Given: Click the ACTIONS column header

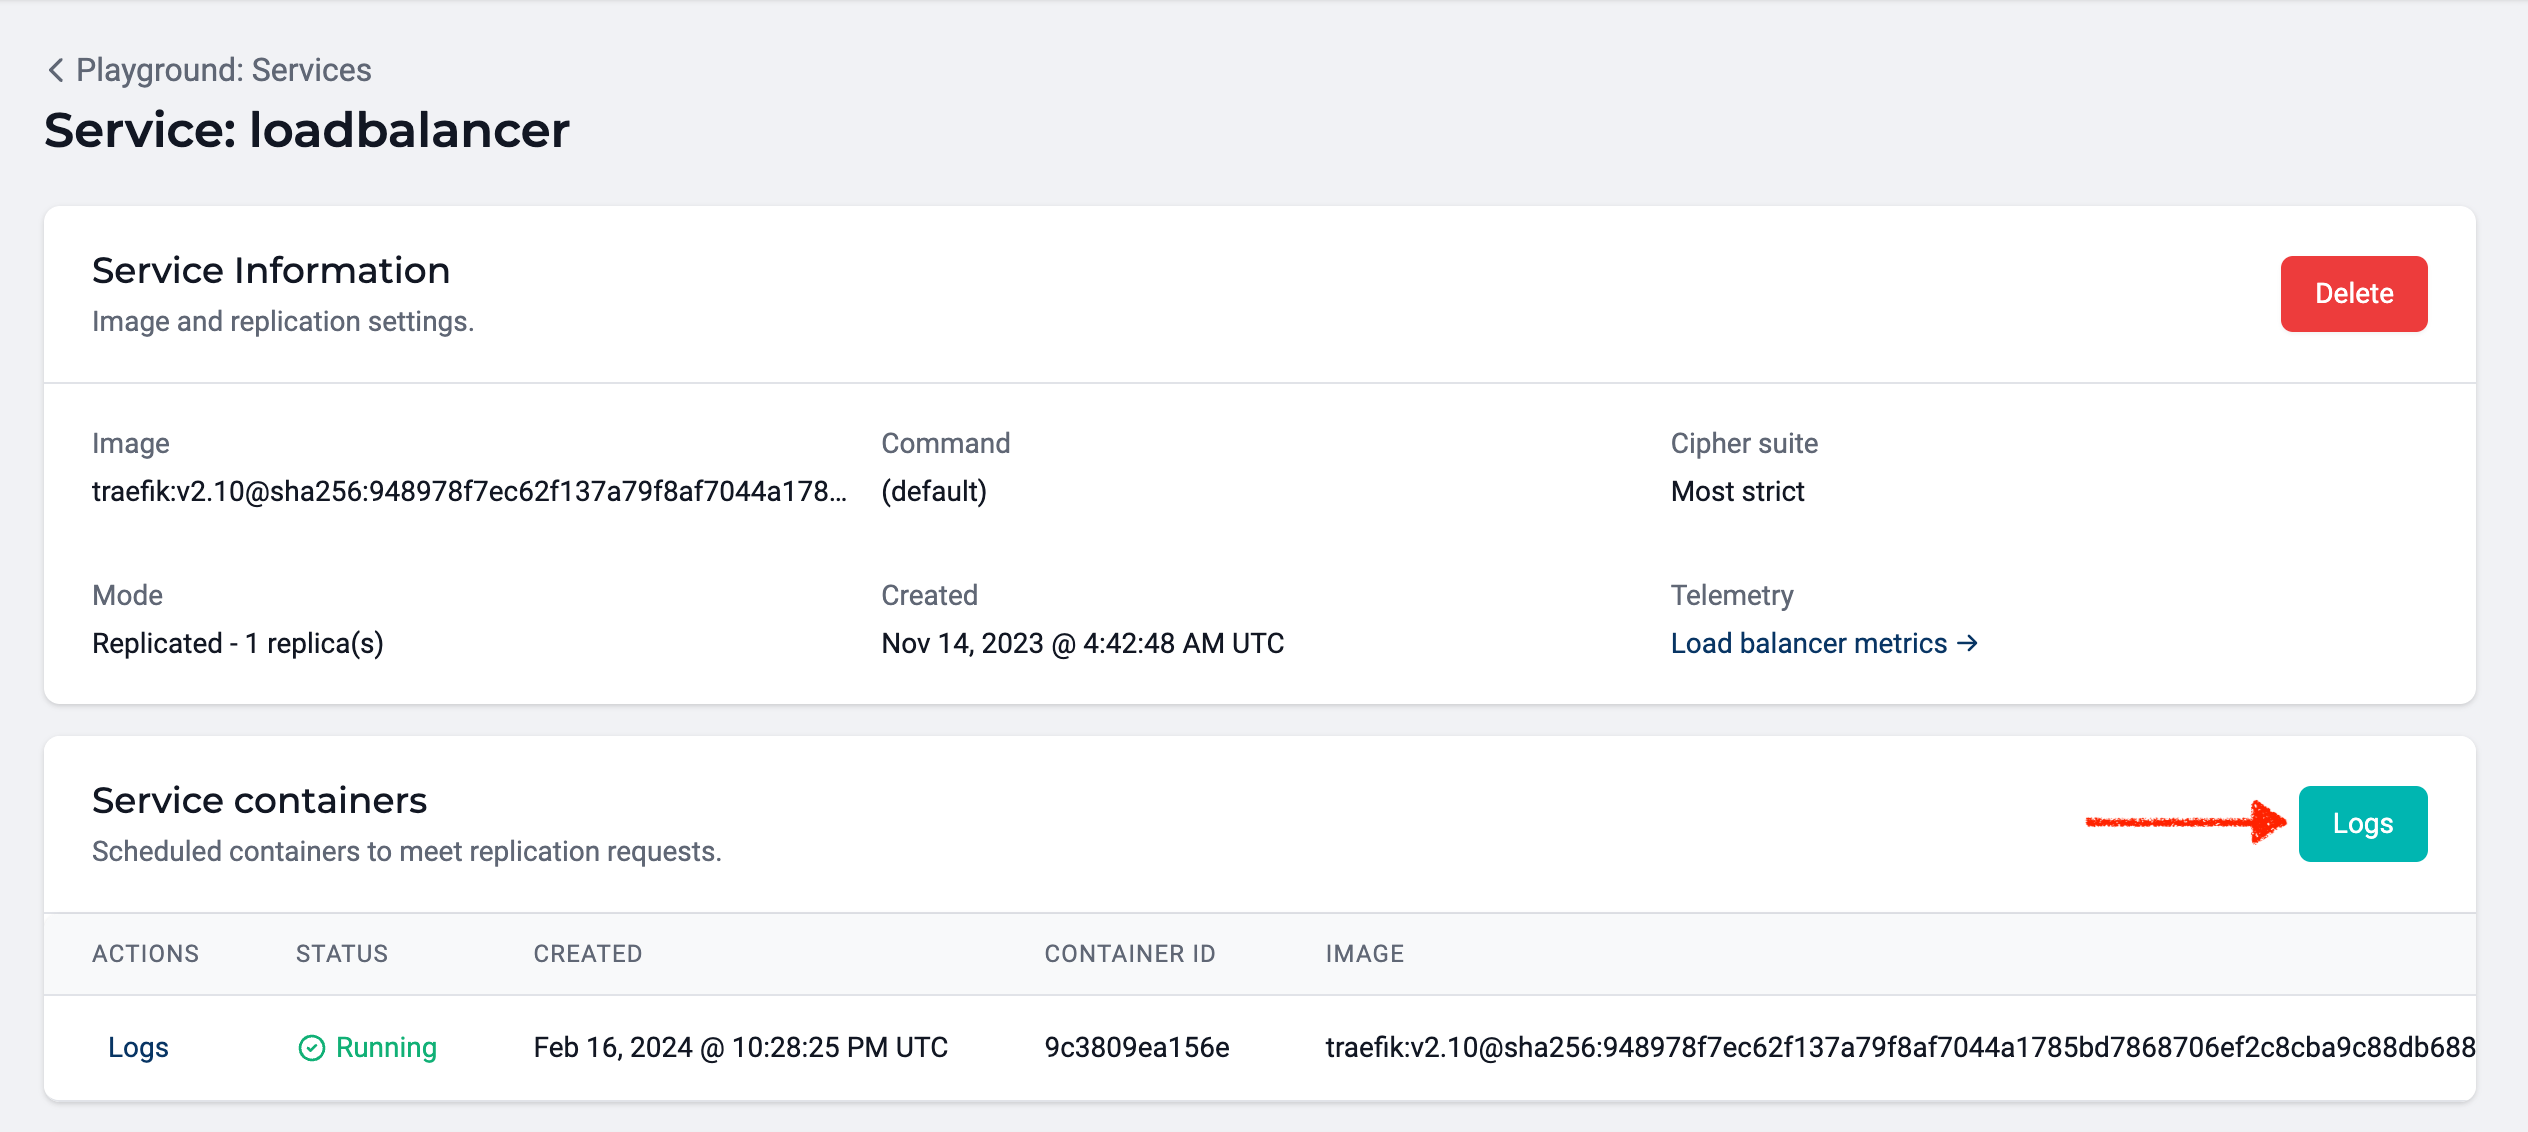Looking at the screenshot, I should (146, 953).
